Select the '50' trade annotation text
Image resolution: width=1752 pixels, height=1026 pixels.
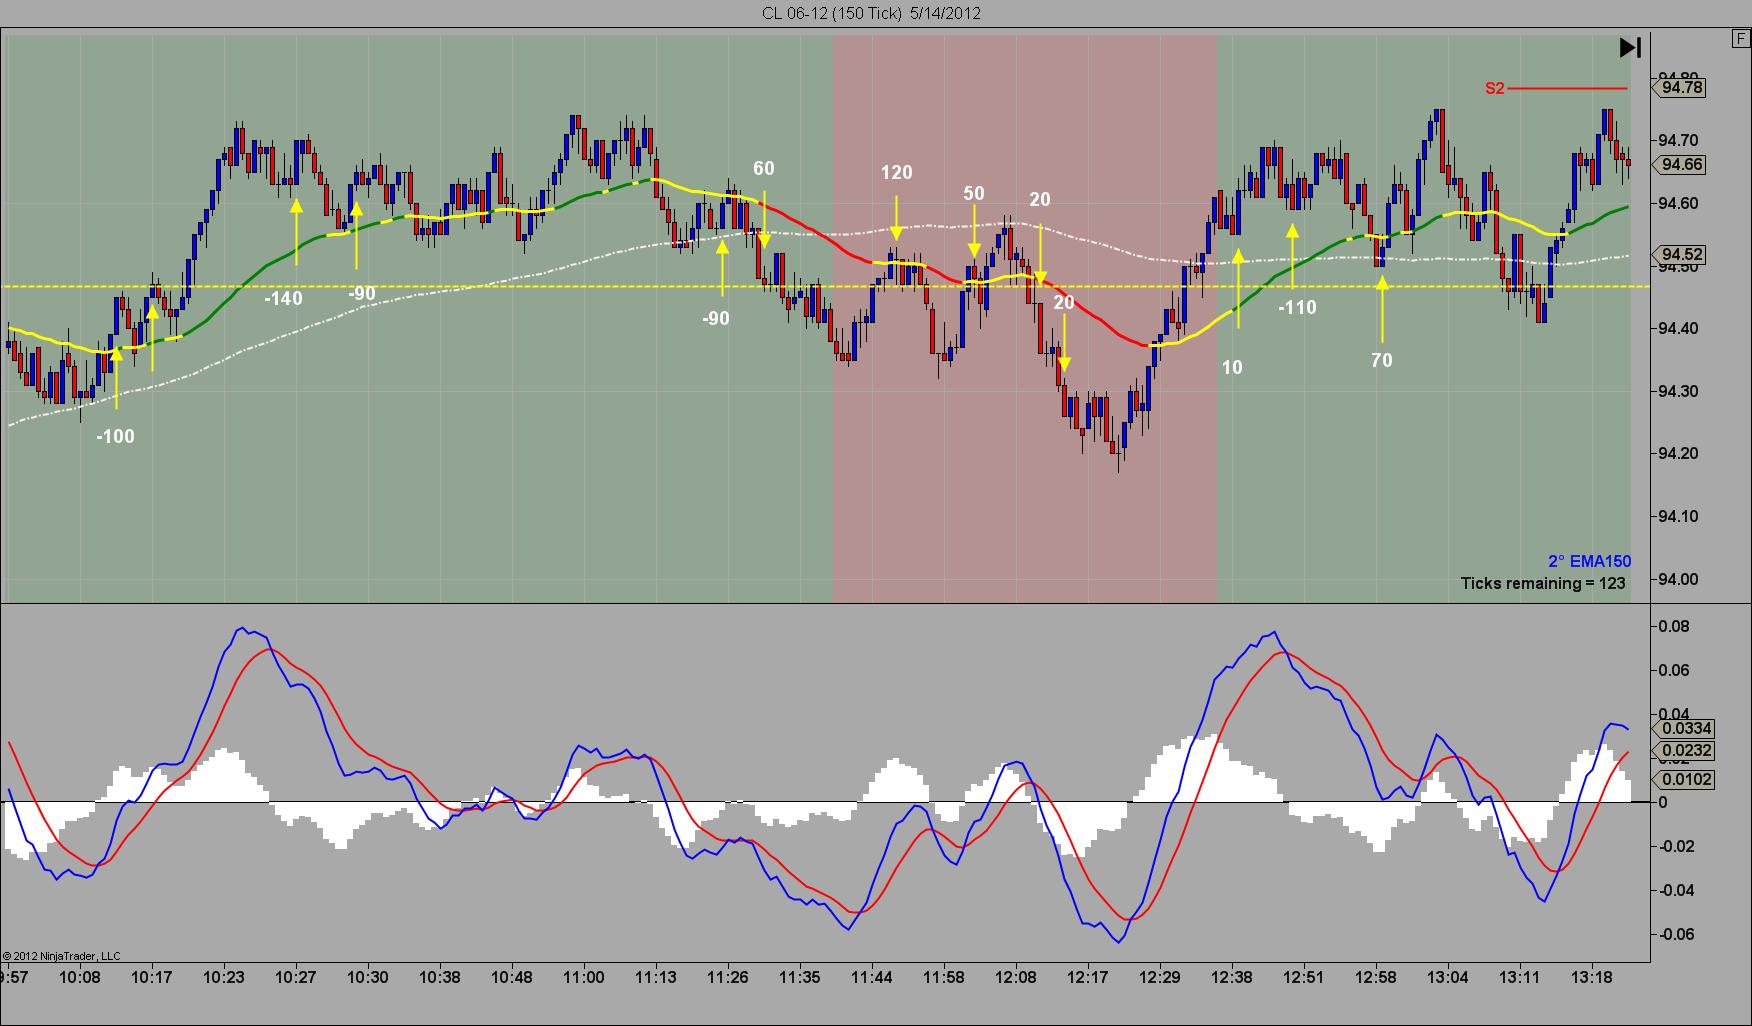973,193
